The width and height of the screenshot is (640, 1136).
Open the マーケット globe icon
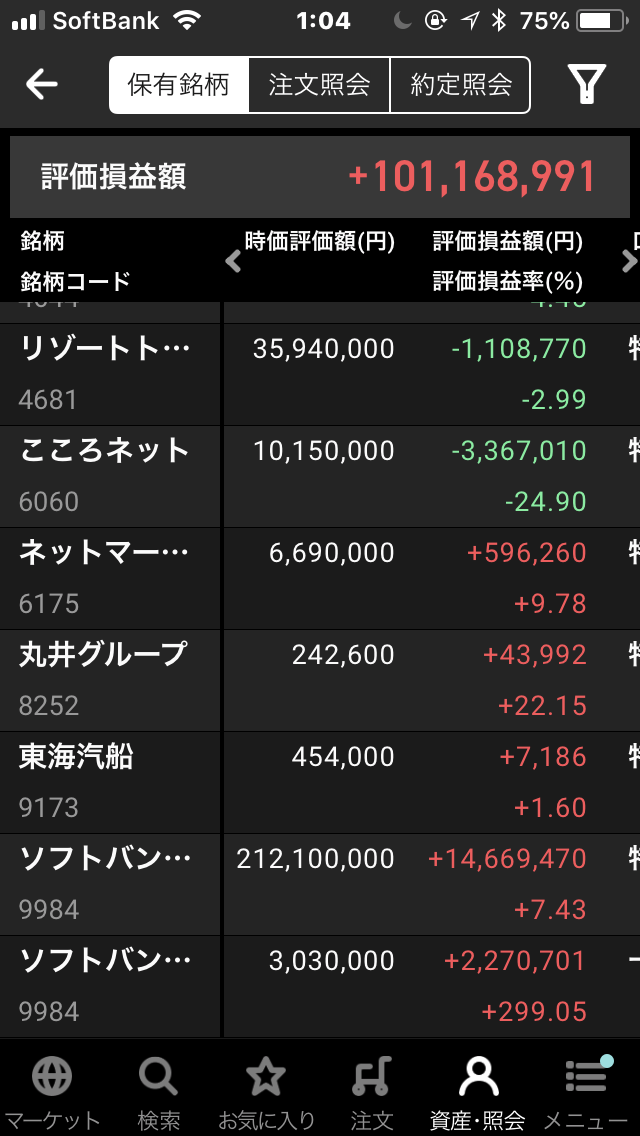pyautogui.click(x=51, y=1078)
